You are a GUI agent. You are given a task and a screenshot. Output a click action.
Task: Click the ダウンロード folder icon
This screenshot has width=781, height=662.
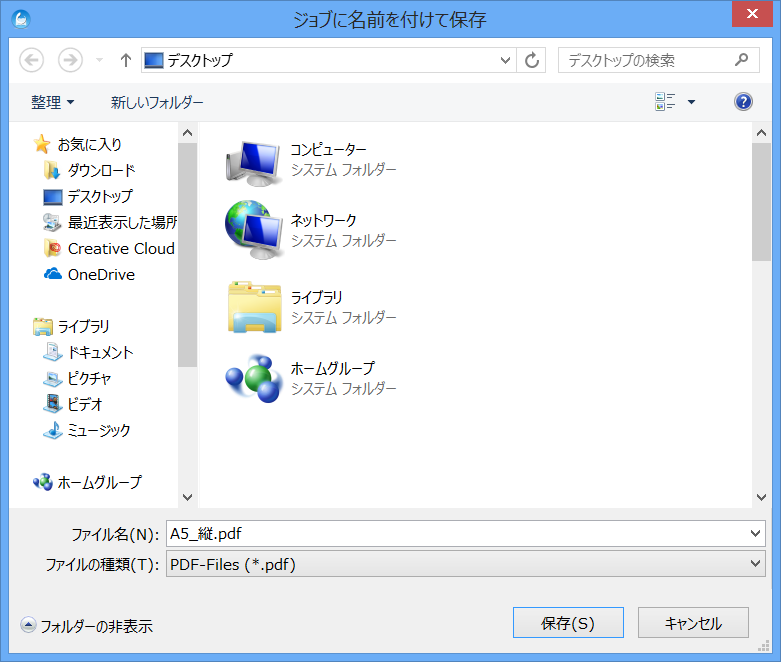52,170
